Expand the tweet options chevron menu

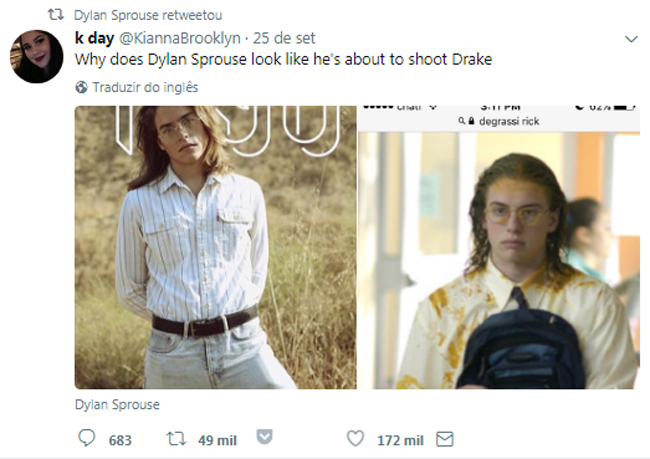[630, 39]
